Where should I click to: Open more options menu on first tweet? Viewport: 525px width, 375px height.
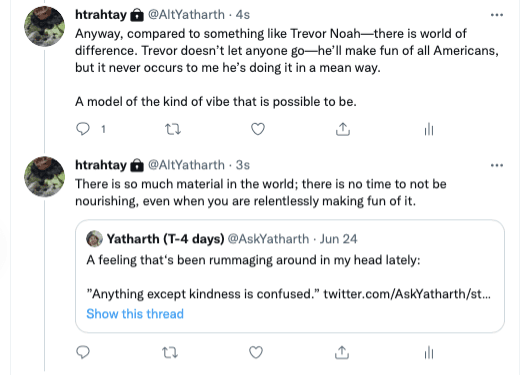click(497, 15)
